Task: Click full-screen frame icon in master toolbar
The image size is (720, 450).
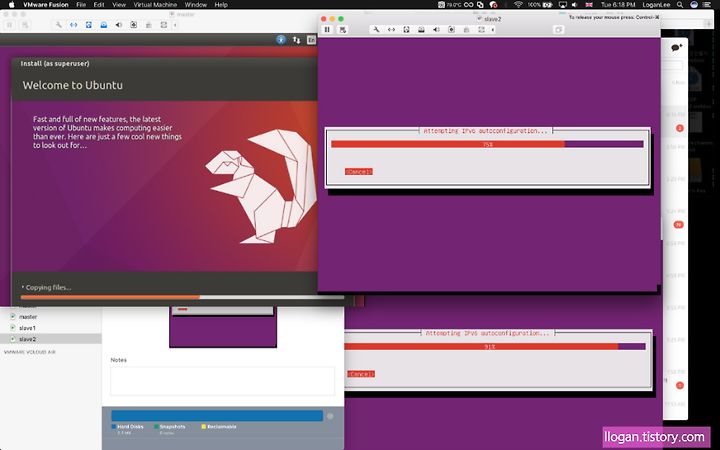Action: [163, 25]
